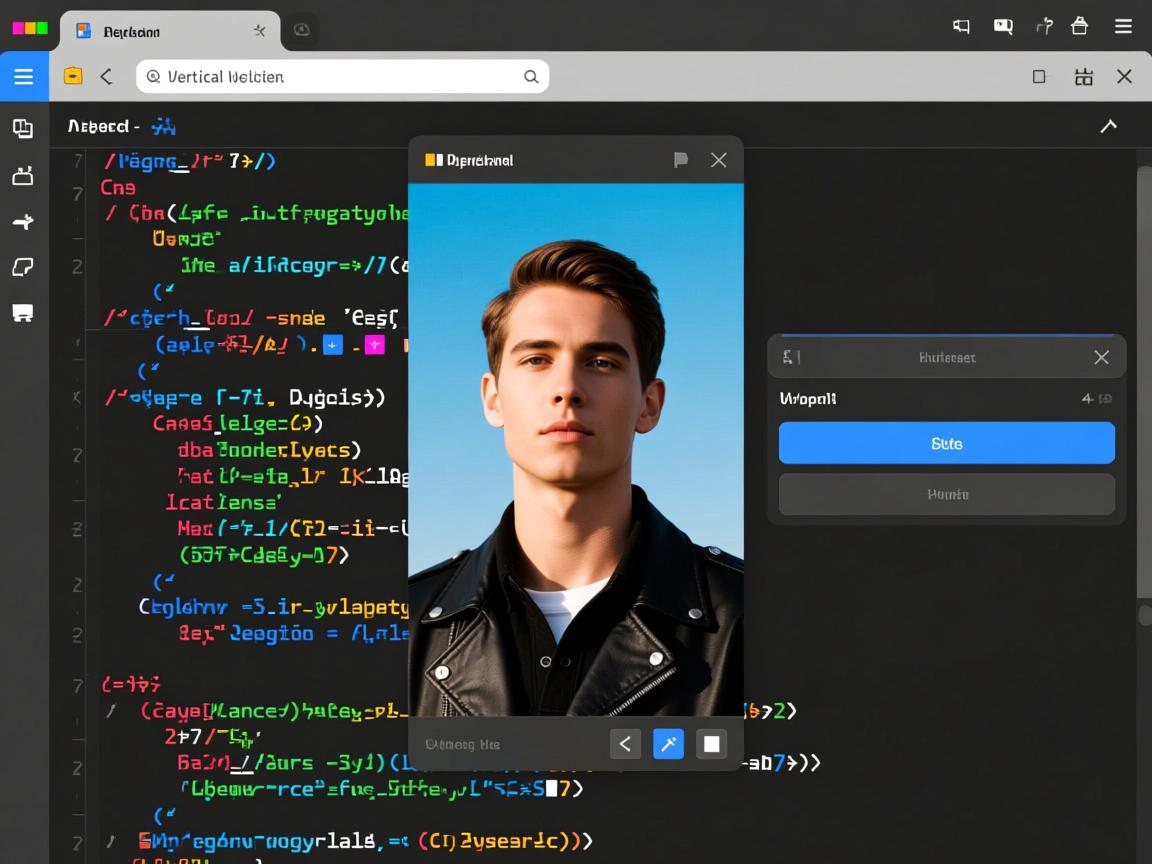Collapse the panel using the top-right chevron
The width and height of the screenshot is (1152, 864).
click(x=1108, y=126)
